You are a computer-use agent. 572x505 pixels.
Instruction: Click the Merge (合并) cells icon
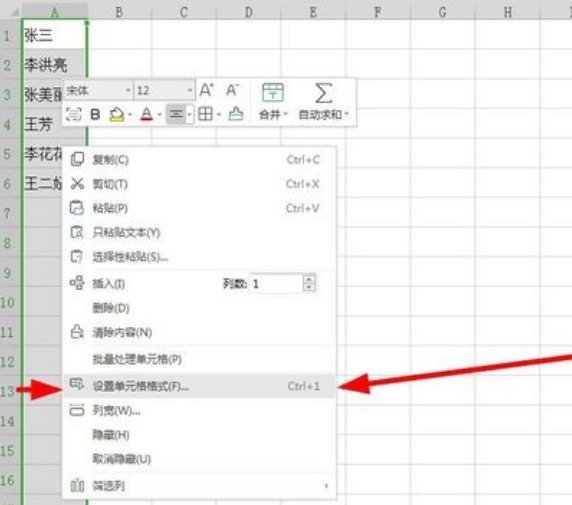273,92
